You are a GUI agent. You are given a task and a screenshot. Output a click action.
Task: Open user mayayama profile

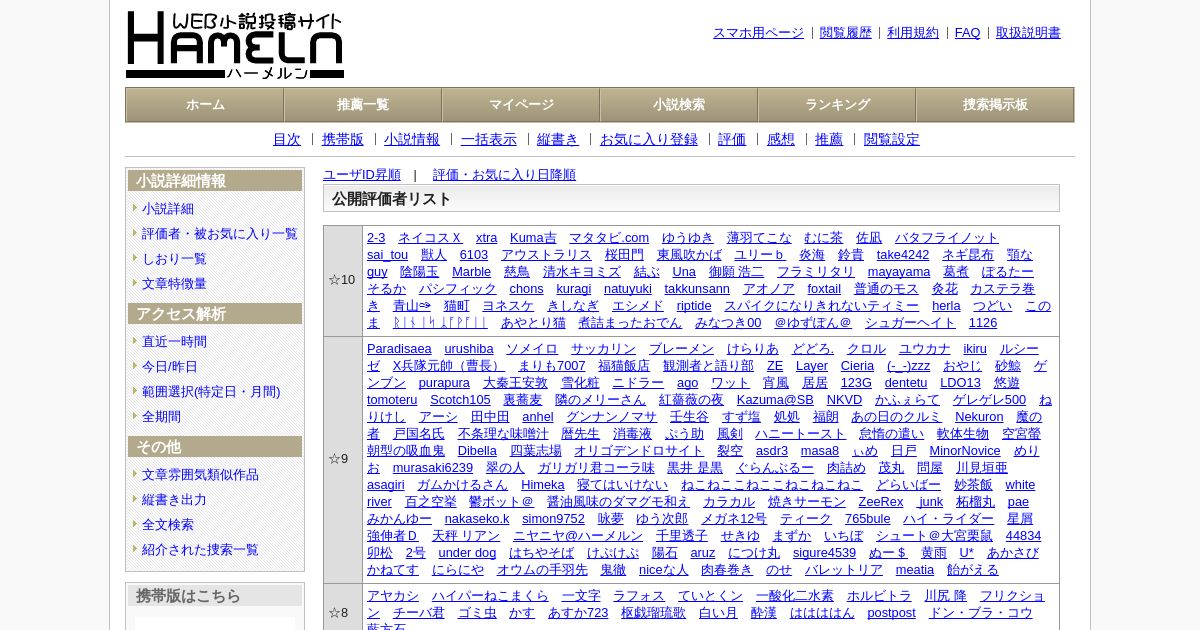pos(899,272)
